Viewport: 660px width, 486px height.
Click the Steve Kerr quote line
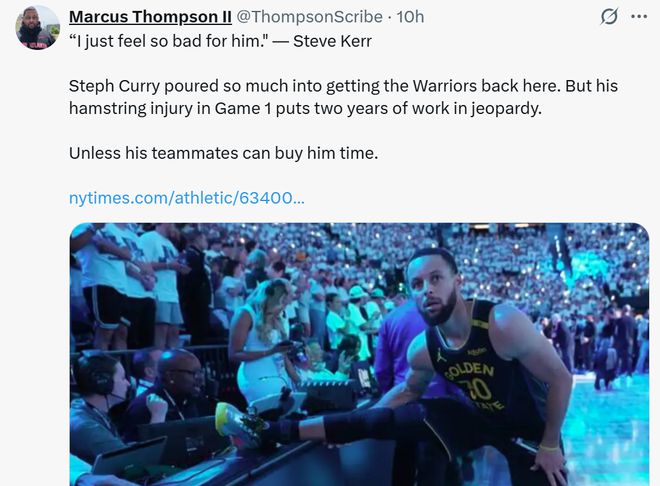pyautogui.click(x=210, y=42)
